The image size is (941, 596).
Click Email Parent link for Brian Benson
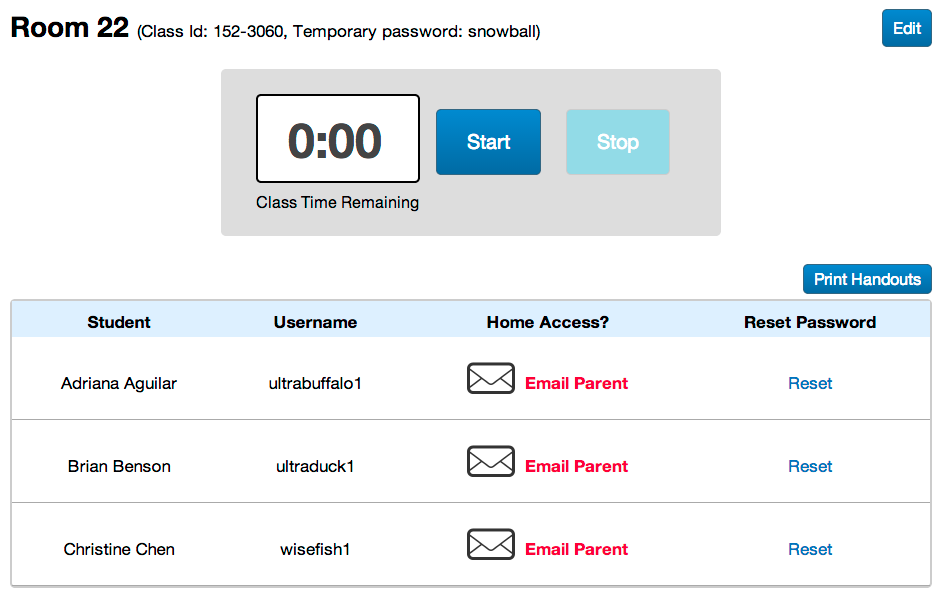(x=576, y=466)
